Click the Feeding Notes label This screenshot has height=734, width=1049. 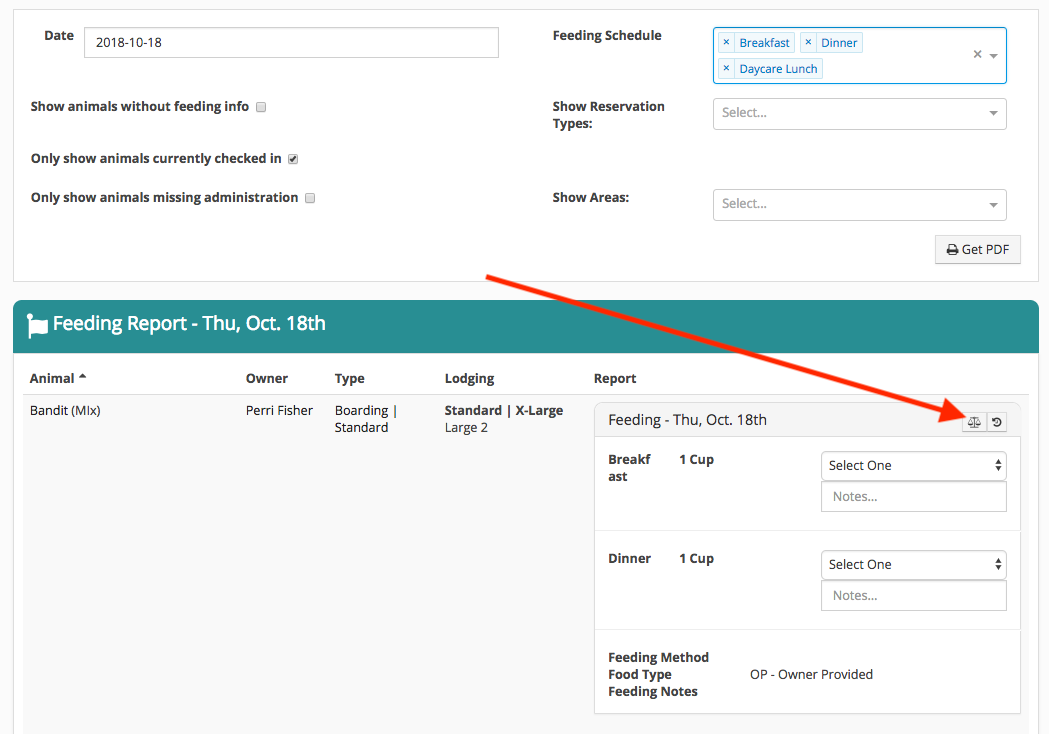tap(653, 692)
